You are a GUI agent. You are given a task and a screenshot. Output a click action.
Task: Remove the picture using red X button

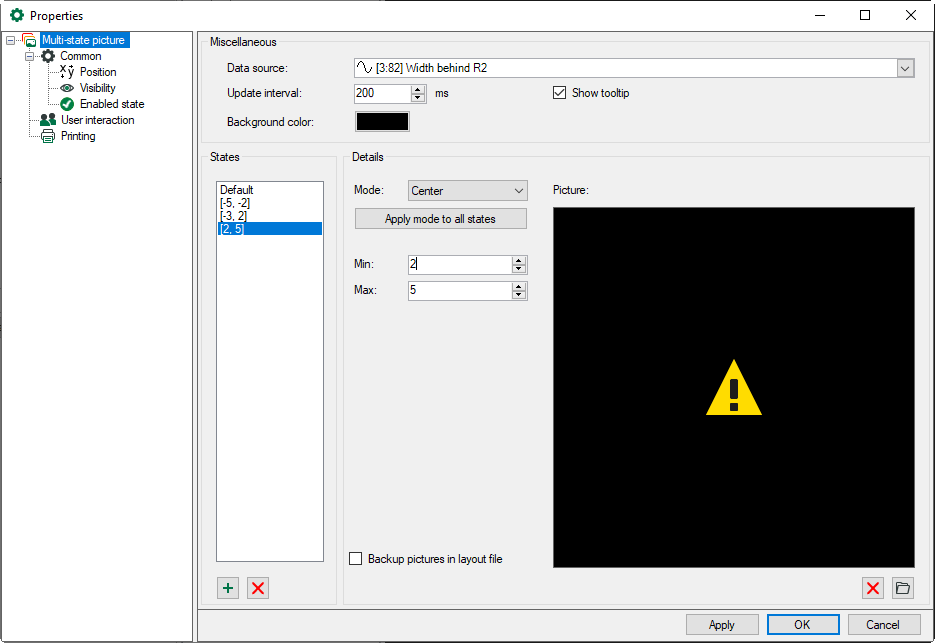[x=873, y=588]
